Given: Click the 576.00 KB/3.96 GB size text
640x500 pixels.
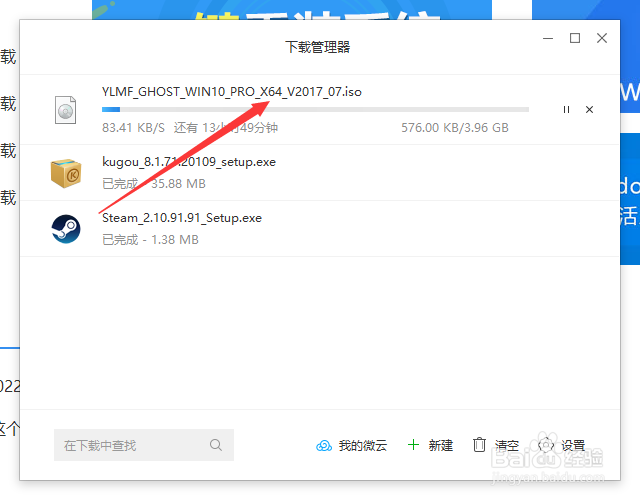Looking at the screenshot, I should tap(455, 128).
